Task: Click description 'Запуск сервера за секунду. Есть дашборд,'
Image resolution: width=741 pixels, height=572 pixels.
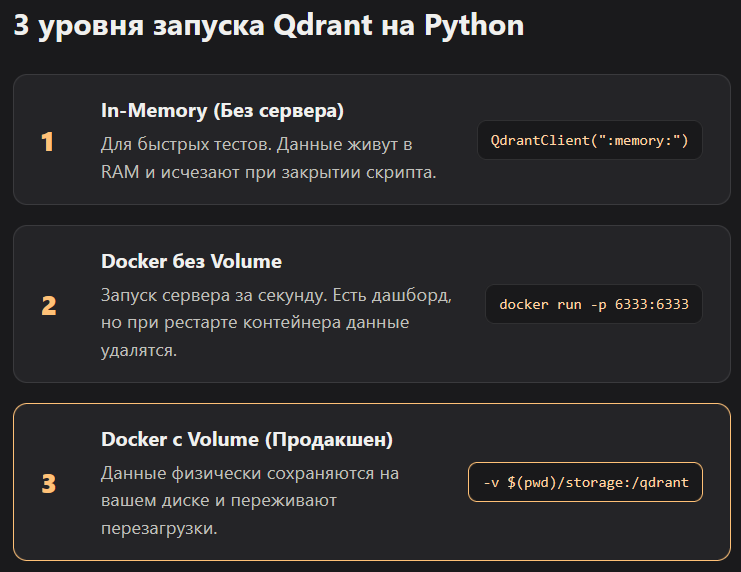Action: (276, 295)
